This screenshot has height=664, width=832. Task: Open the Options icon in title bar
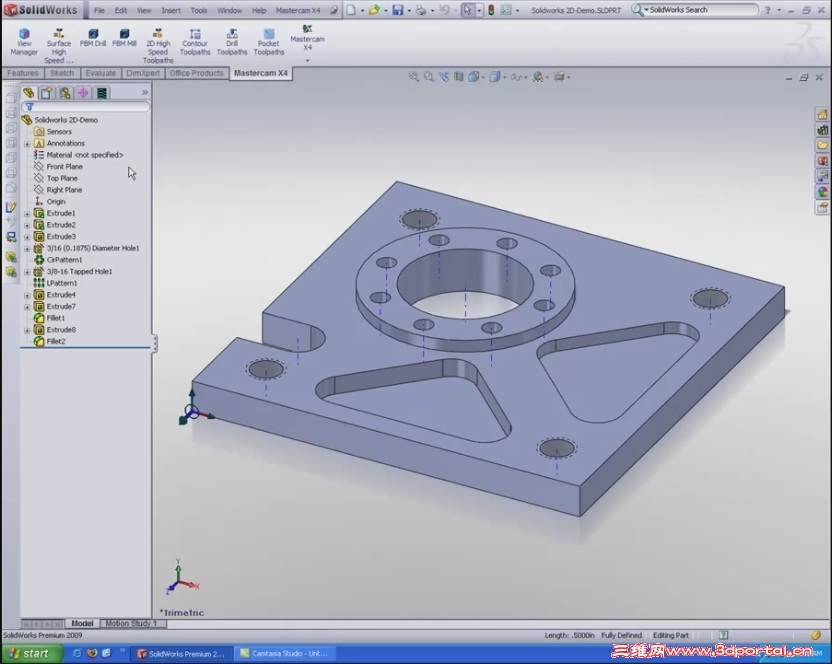point(507,10)
